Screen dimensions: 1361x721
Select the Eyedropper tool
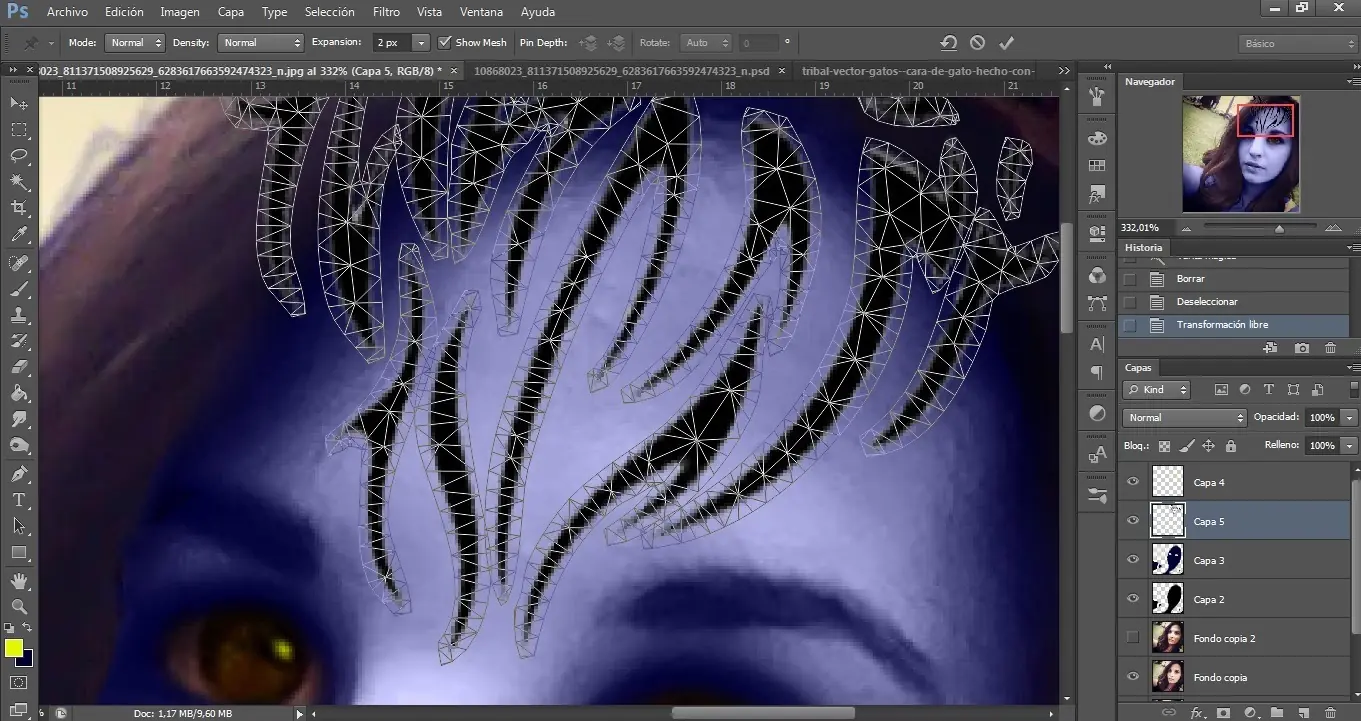pyautogui.click(x=19, y=235)
